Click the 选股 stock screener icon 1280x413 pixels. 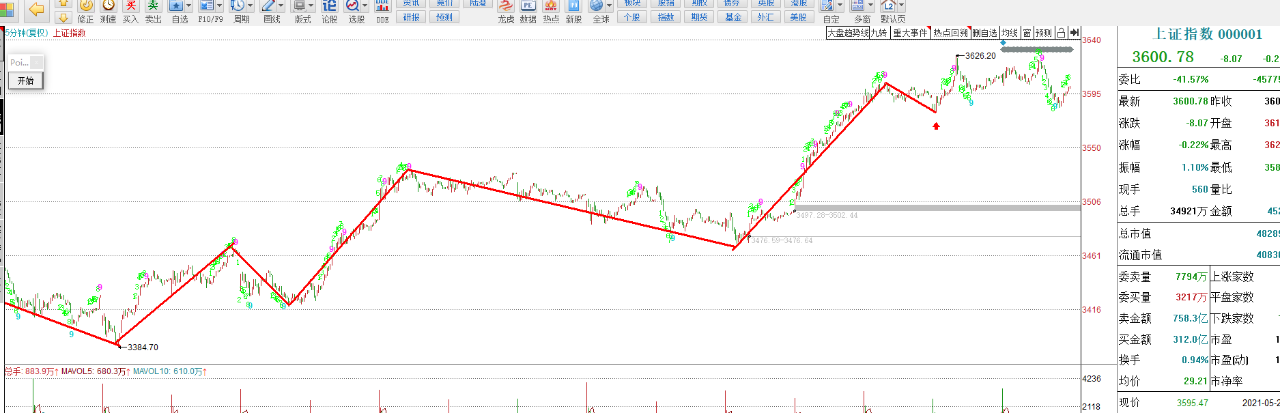[x=352, y=5]
